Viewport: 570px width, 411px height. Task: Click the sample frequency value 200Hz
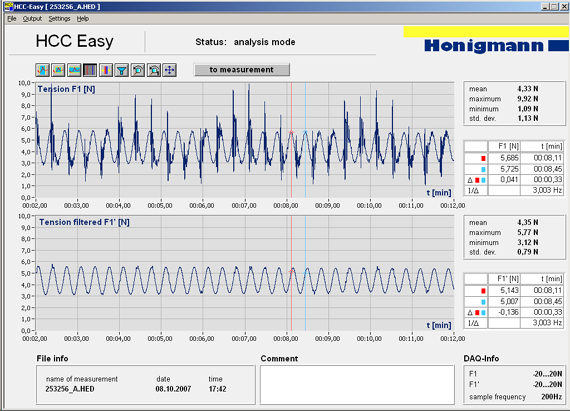click(551, 397)
